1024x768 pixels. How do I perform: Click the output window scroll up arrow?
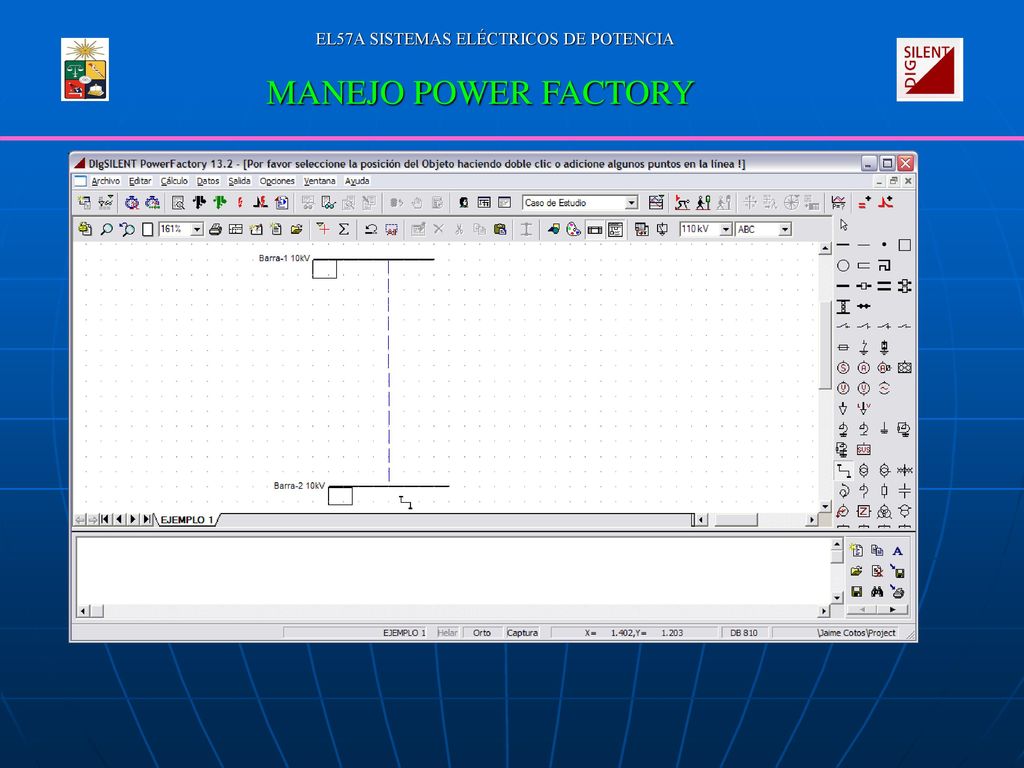click(837, 544)
